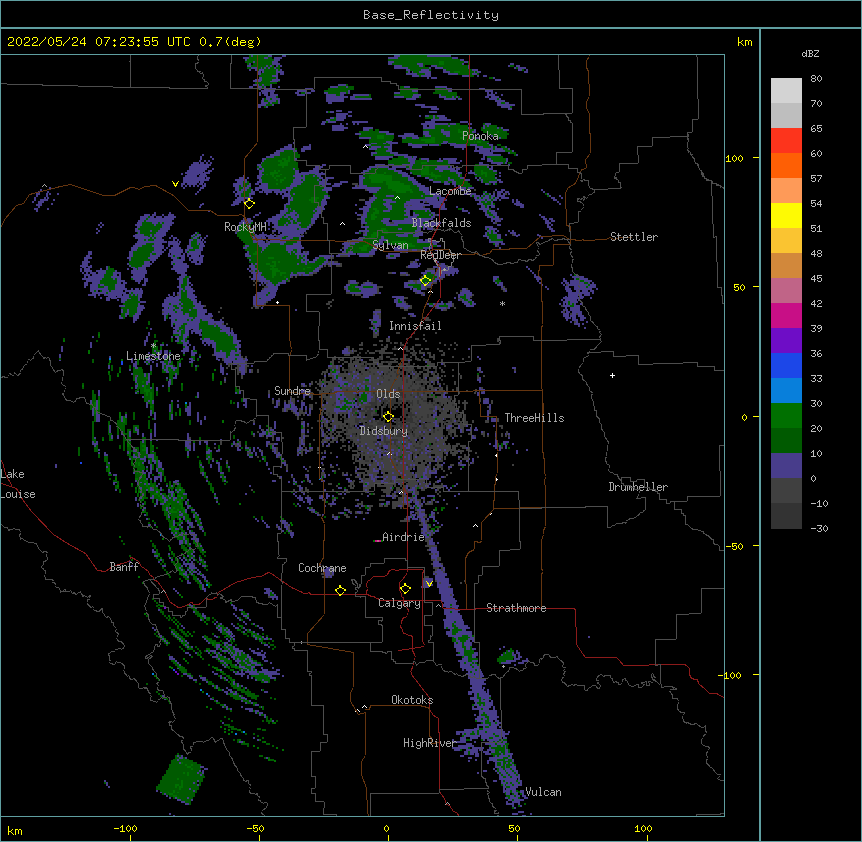
Task: Click the Vulcan label
Action: click(543, 792)
